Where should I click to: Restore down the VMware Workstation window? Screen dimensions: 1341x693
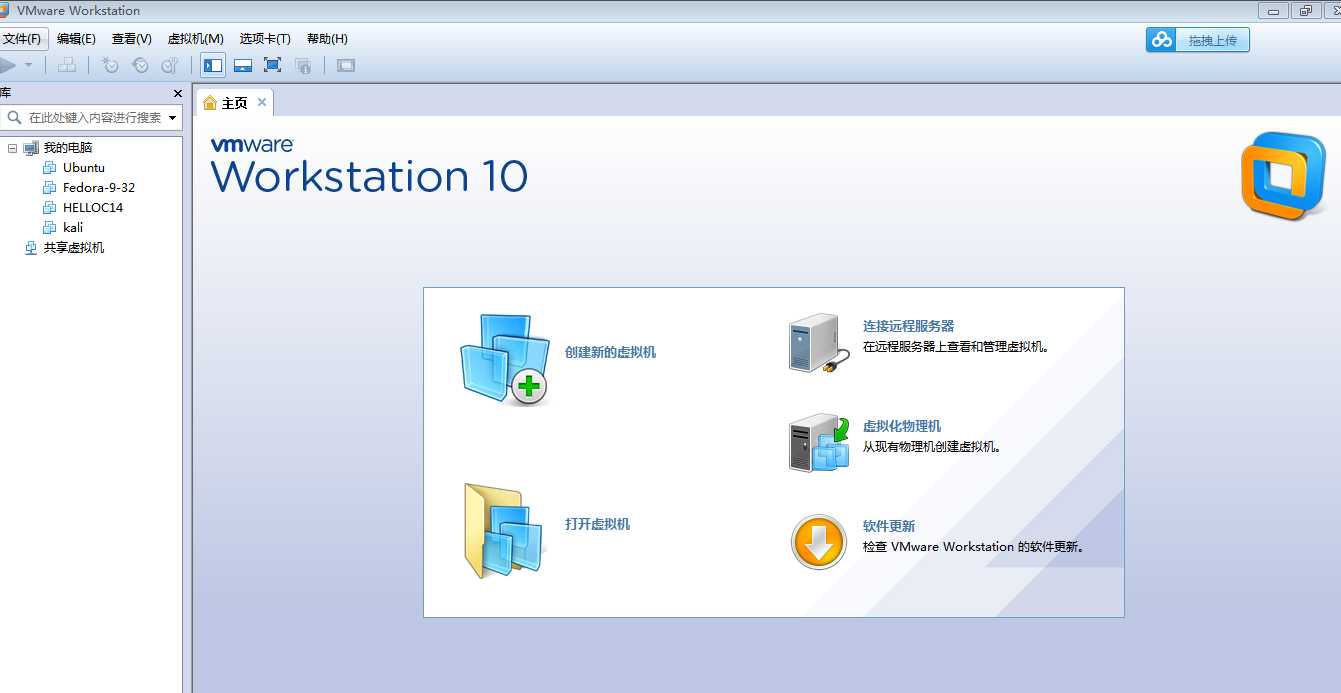click(x=1305, y=10)
